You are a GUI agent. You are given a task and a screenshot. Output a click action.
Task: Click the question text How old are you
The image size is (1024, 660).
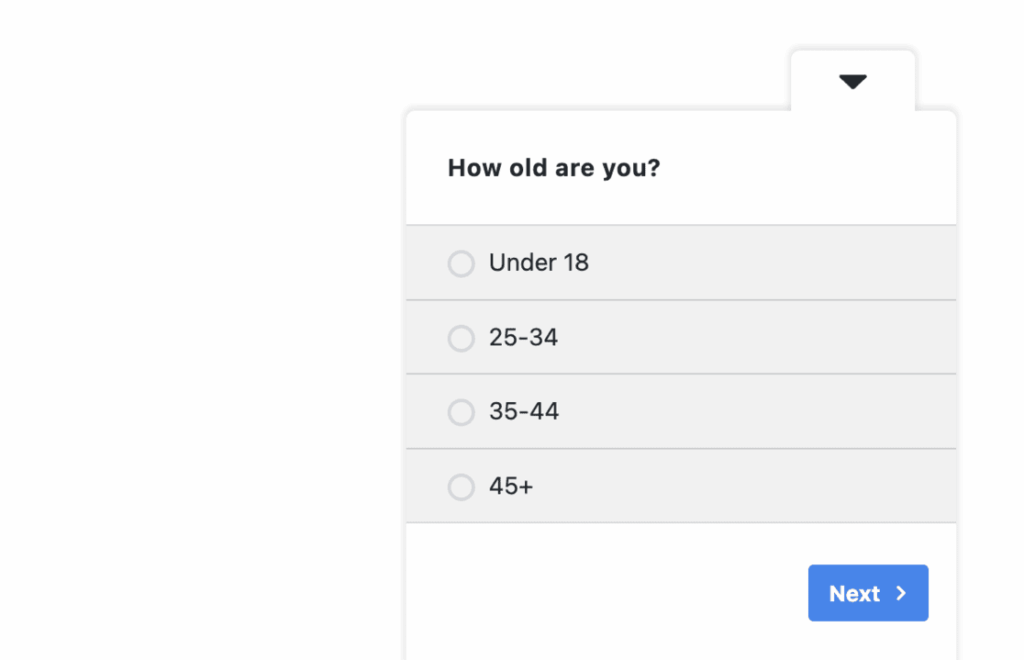pyautogui.click(x=554, y=168)
